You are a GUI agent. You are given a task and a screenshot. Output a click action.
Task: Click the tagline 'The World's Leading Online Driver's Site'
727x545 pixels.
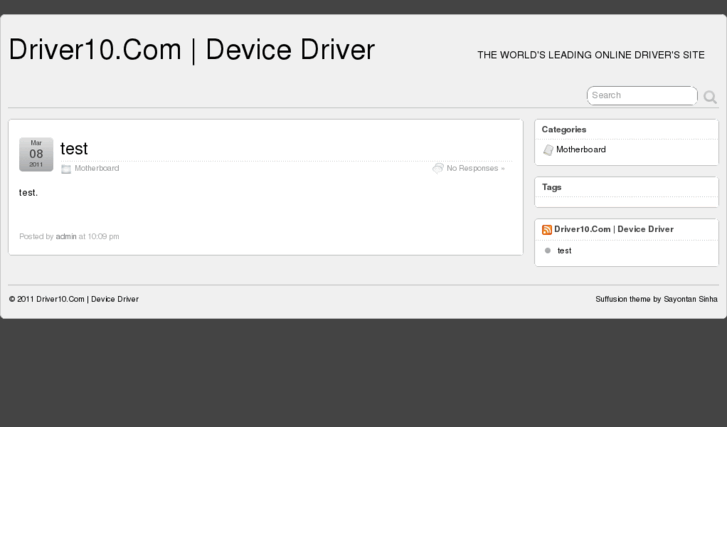click(x=591, y=55)
